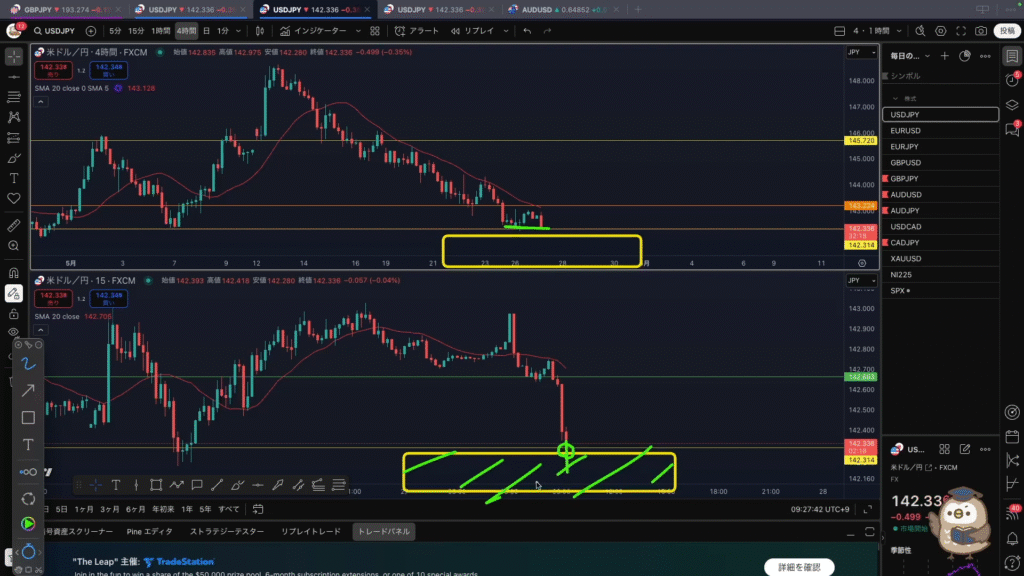Screen dimensions: 1024x576
Task: Expand the favorite indicators dropdown arrow
Action: pyautogui.click(x=358, y=31)
